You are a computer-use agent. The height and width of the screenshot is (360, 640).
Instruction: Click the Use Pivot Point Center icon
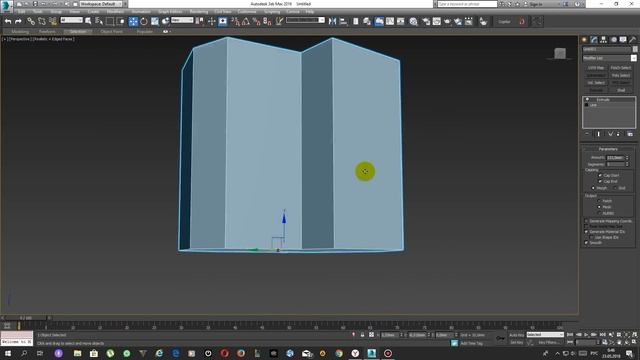coord(200,21)
